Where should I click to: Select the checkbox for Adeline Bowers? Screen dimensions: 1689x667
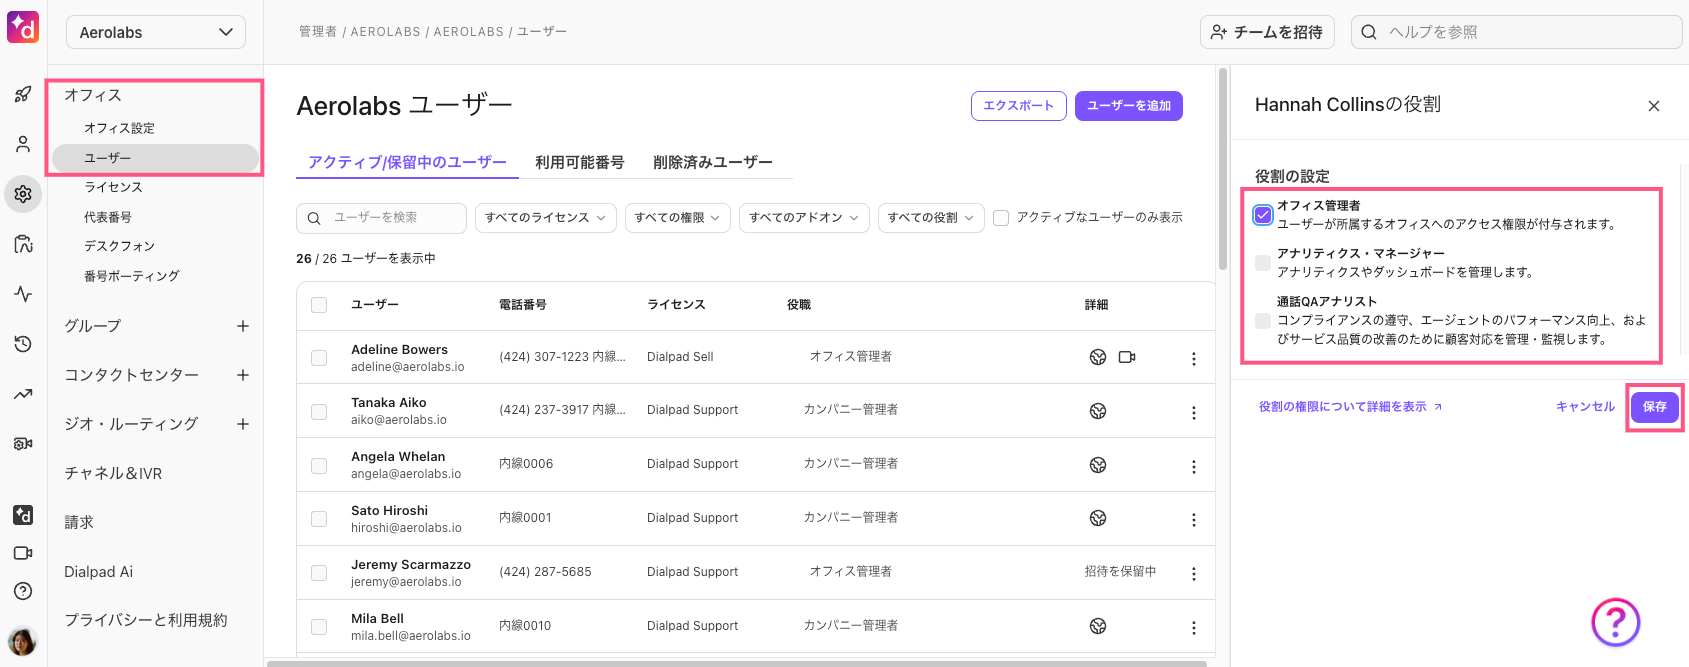pyautogui.click(x=319, y=357)
